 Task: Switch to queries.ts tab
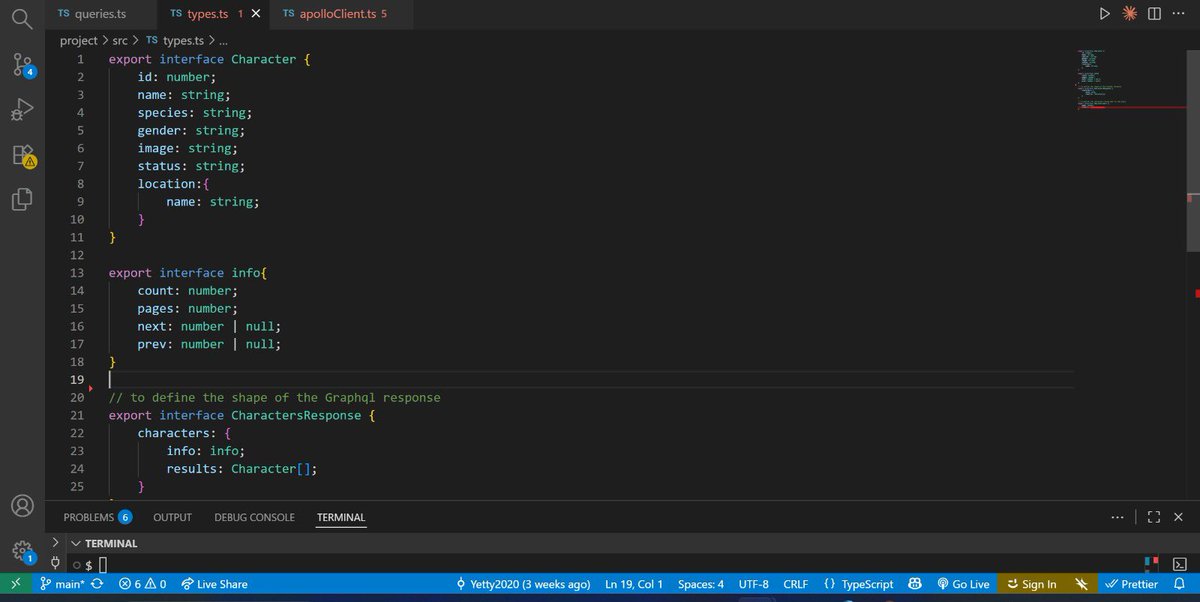(100, 14)
